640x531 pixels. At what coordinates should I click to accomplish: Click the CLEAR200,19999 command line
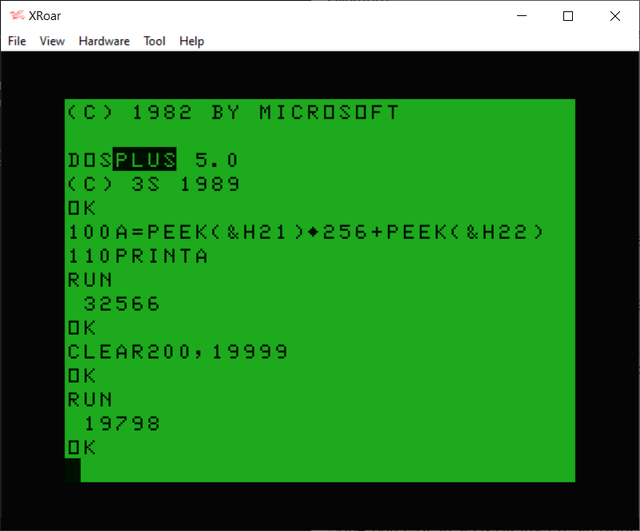(177, 351)
